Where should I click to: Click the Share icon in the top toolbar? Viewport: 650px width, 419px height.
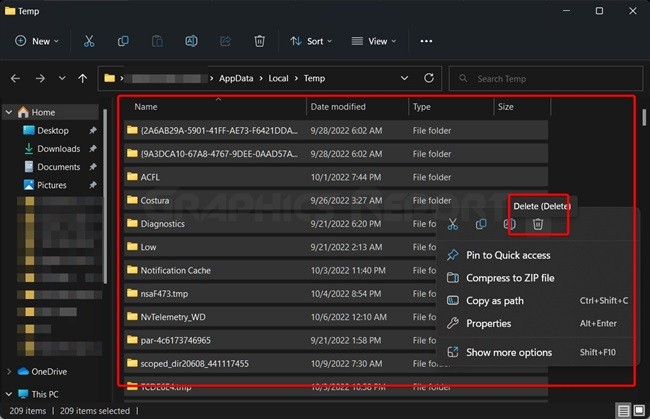(225, 41)
